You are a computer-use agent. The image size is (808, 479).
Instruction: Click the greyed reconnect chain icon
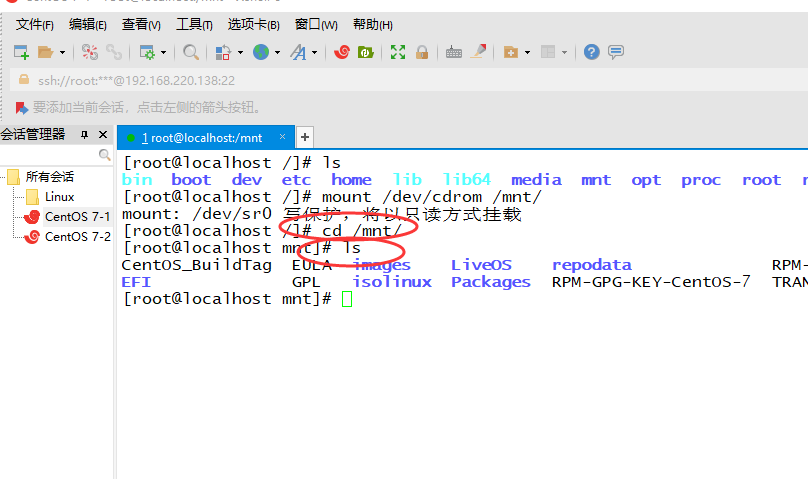pyautogui.click(x=113, y=52)
